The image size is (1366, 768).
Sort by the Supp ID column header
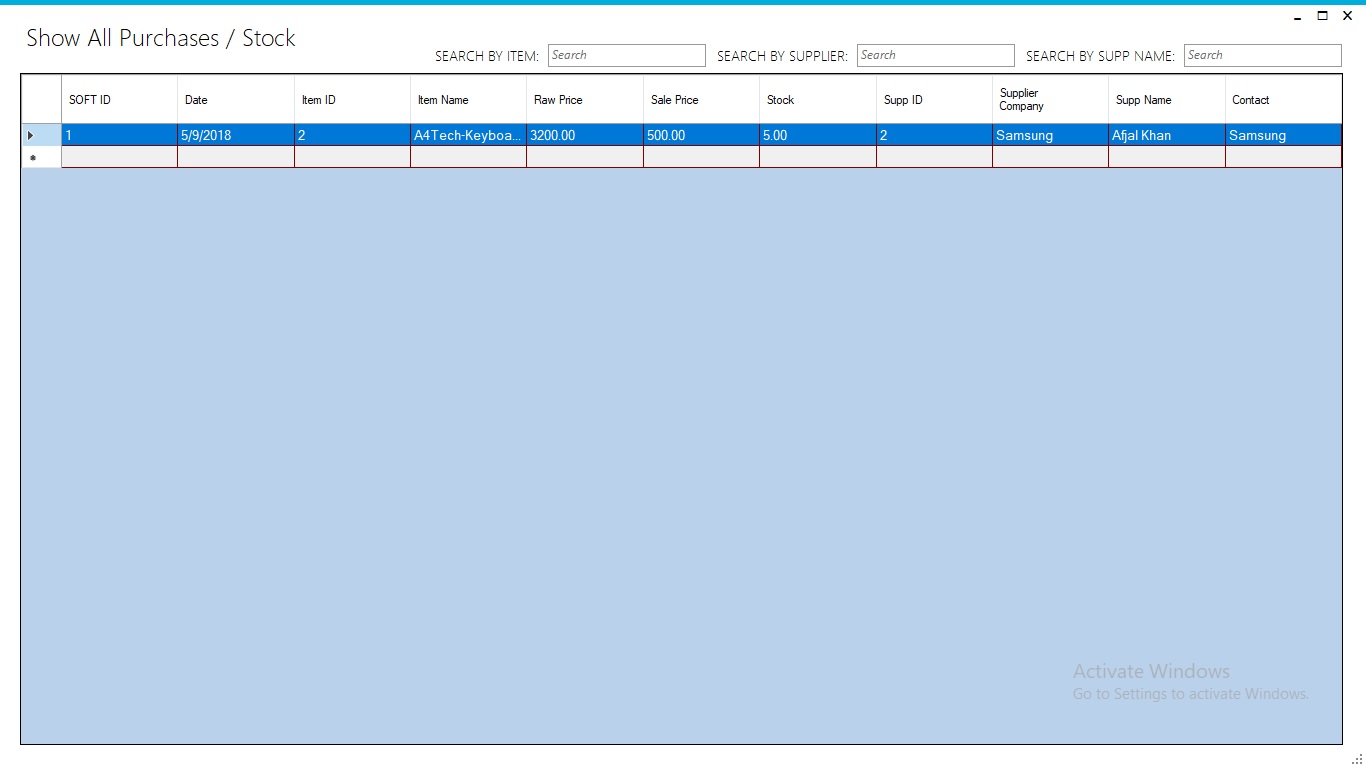(935, 100)
